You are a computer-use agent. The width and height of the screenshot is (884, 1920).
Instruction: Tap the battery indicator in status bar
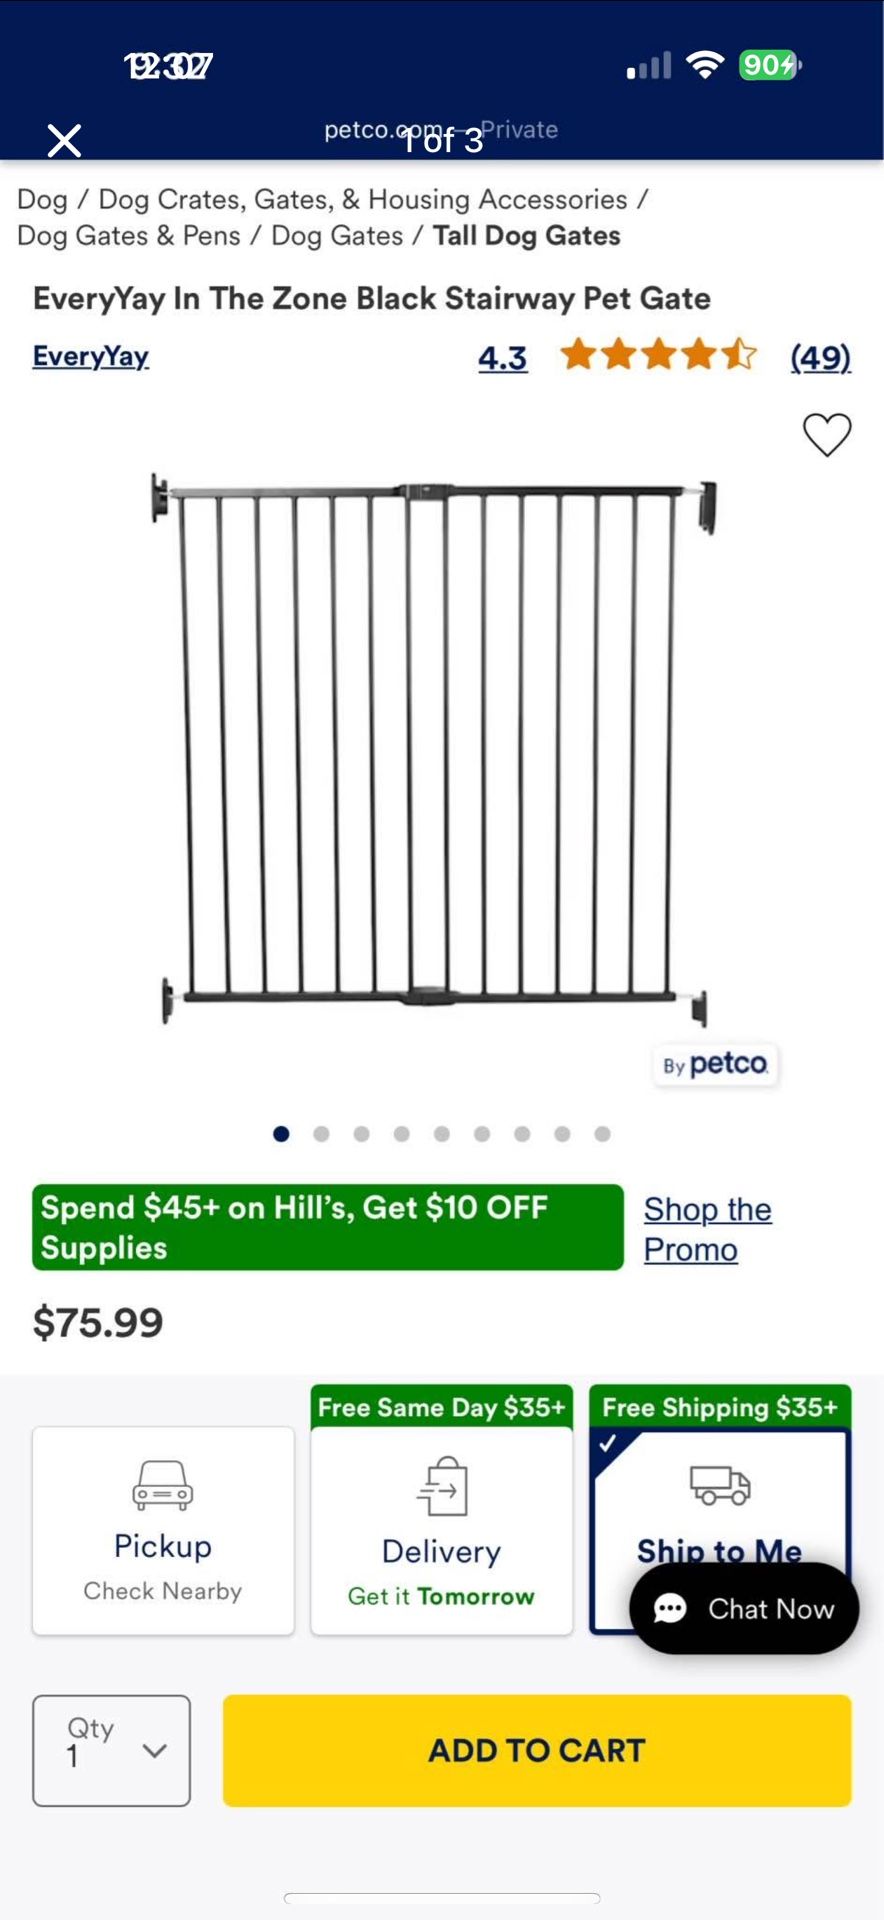pyautogui.click(x=768, y=66)
